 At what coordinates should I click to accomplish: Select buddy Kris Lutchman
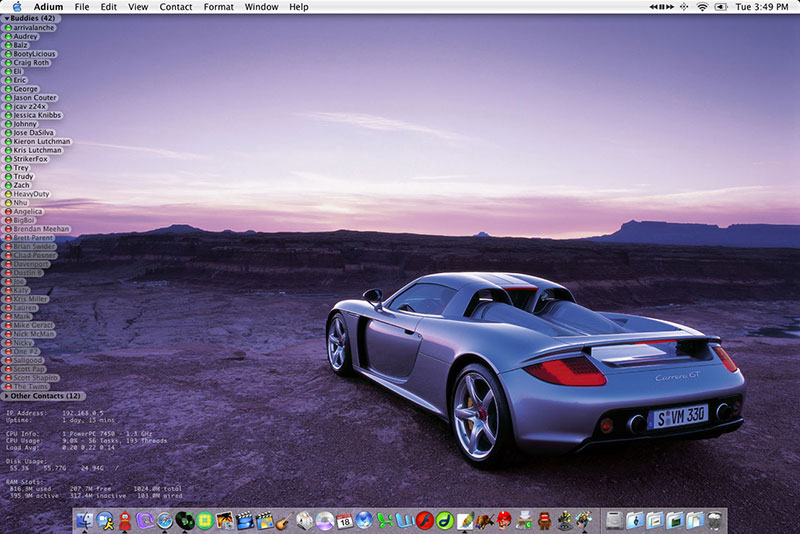[33, 150]
